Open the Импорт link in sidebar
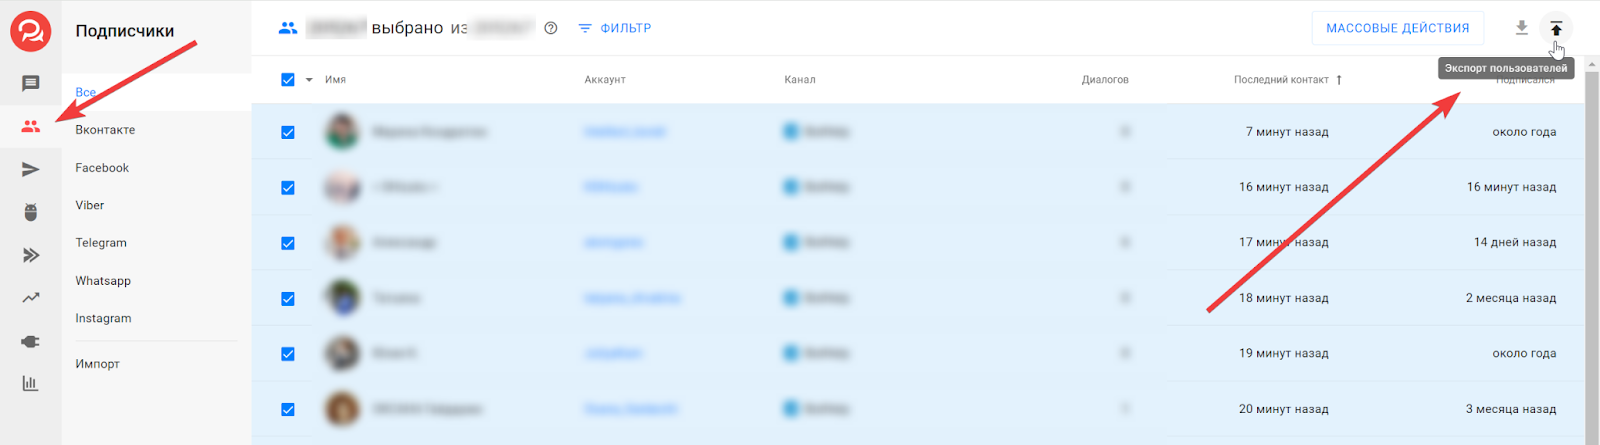The image size is (1600, 445). pos(97,364)
